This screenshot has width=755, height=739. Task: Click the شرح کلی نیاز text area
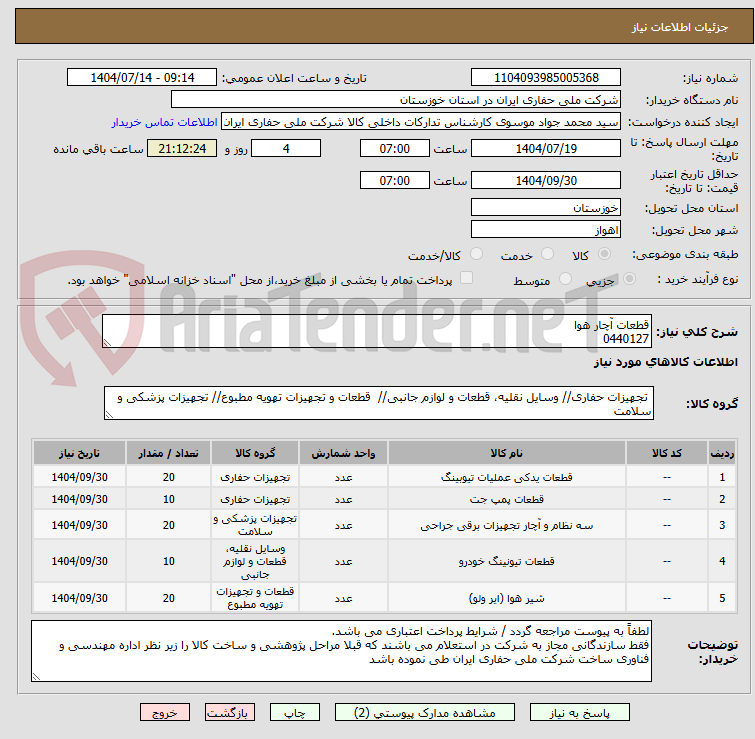[377, 331]
